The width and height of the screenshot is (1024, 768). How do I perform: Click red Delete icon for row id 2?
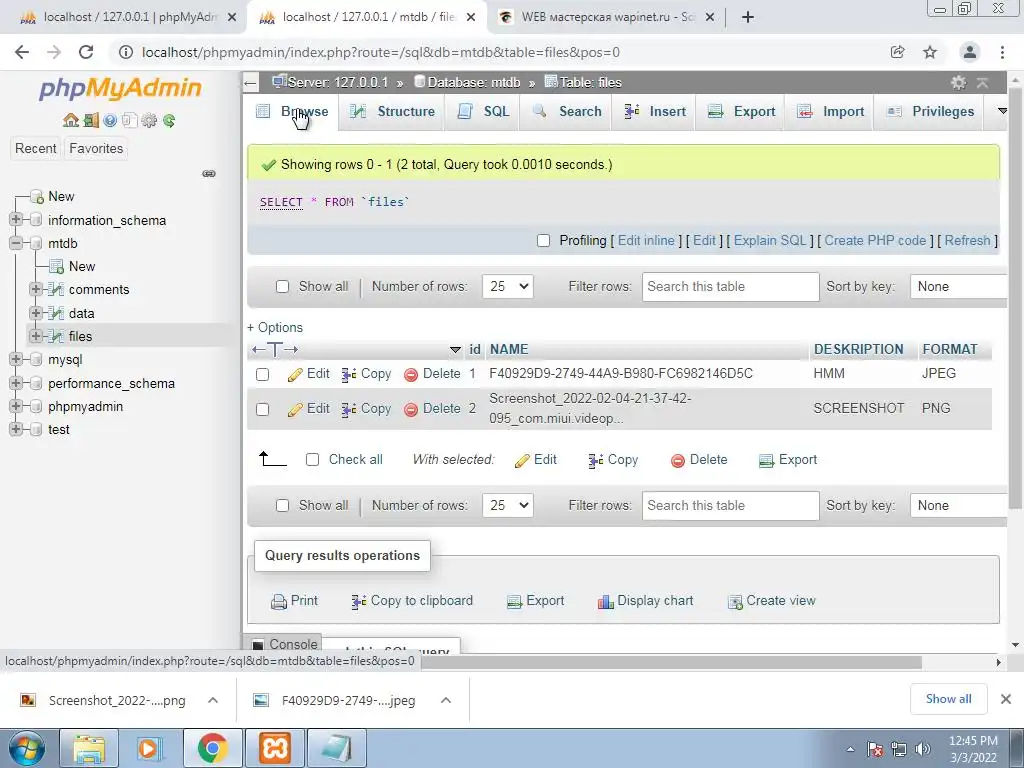pos(411,409)
